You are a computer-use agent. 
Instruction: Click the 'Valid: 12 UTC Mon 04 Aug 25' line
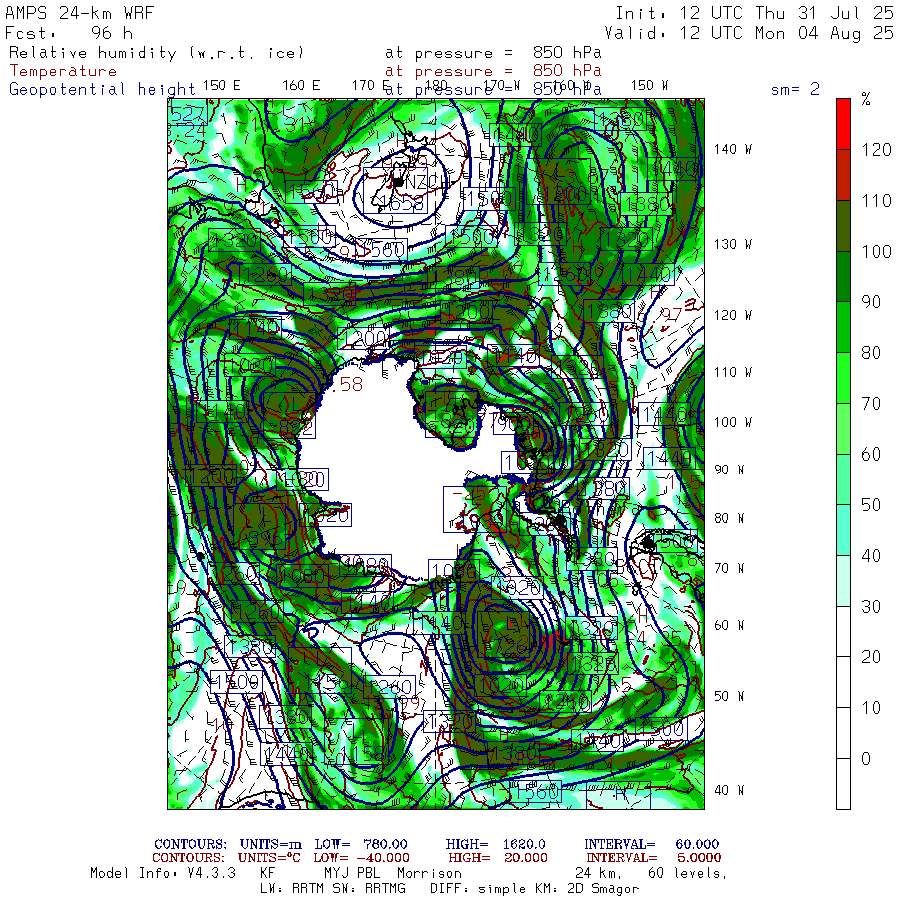(748, 33)
